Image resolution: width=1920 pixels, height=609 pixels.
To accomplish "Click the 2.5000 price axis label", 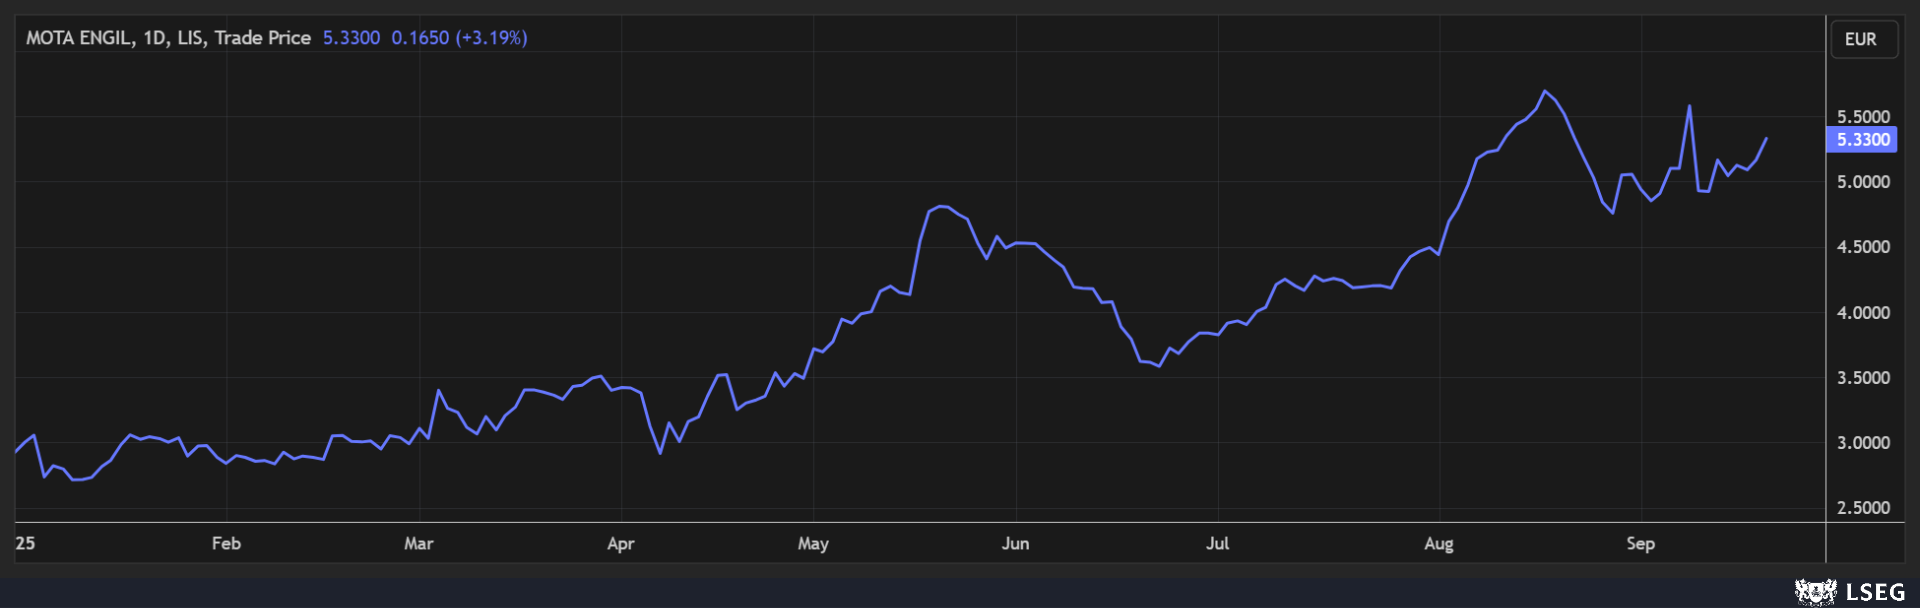I will [x=1863, y=508].
